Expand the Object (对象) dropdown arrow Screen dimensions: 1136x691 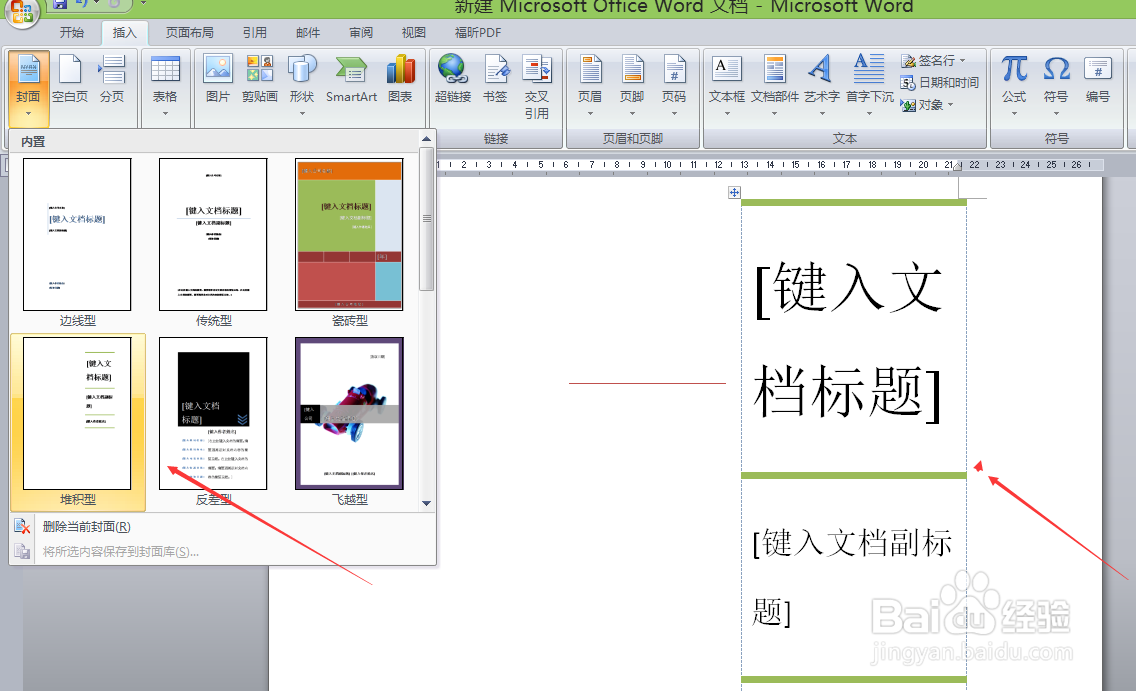click(x=951, y=105)
